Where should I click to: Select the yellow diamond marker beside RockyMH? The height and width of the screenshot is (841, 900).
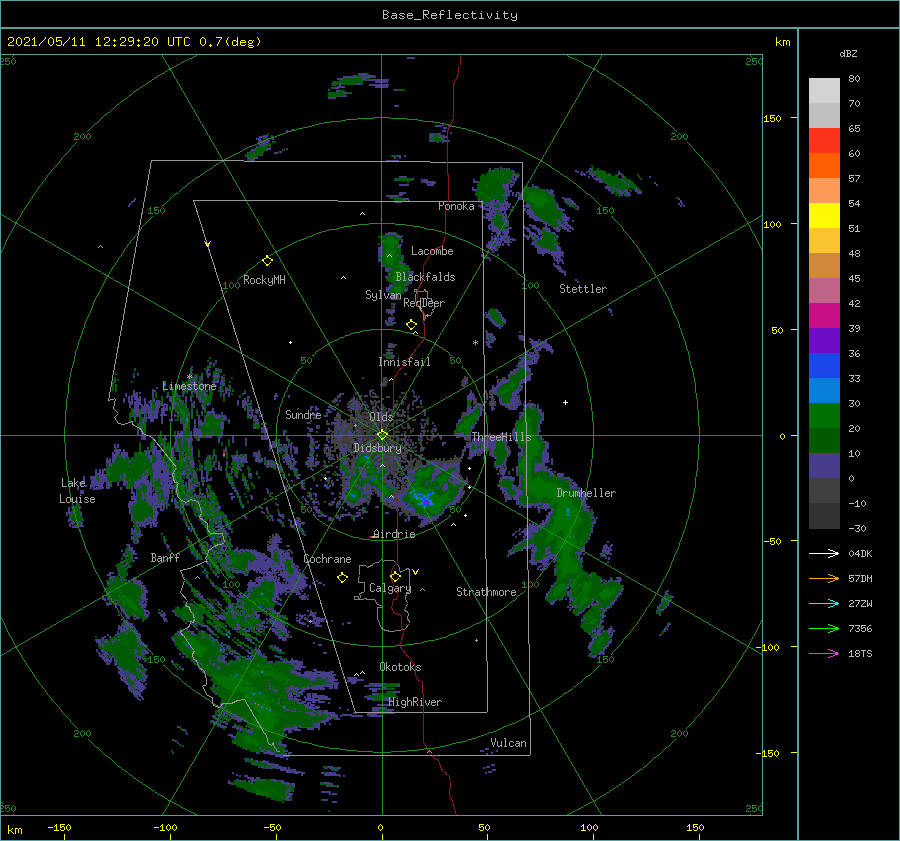tap(267, 261)
